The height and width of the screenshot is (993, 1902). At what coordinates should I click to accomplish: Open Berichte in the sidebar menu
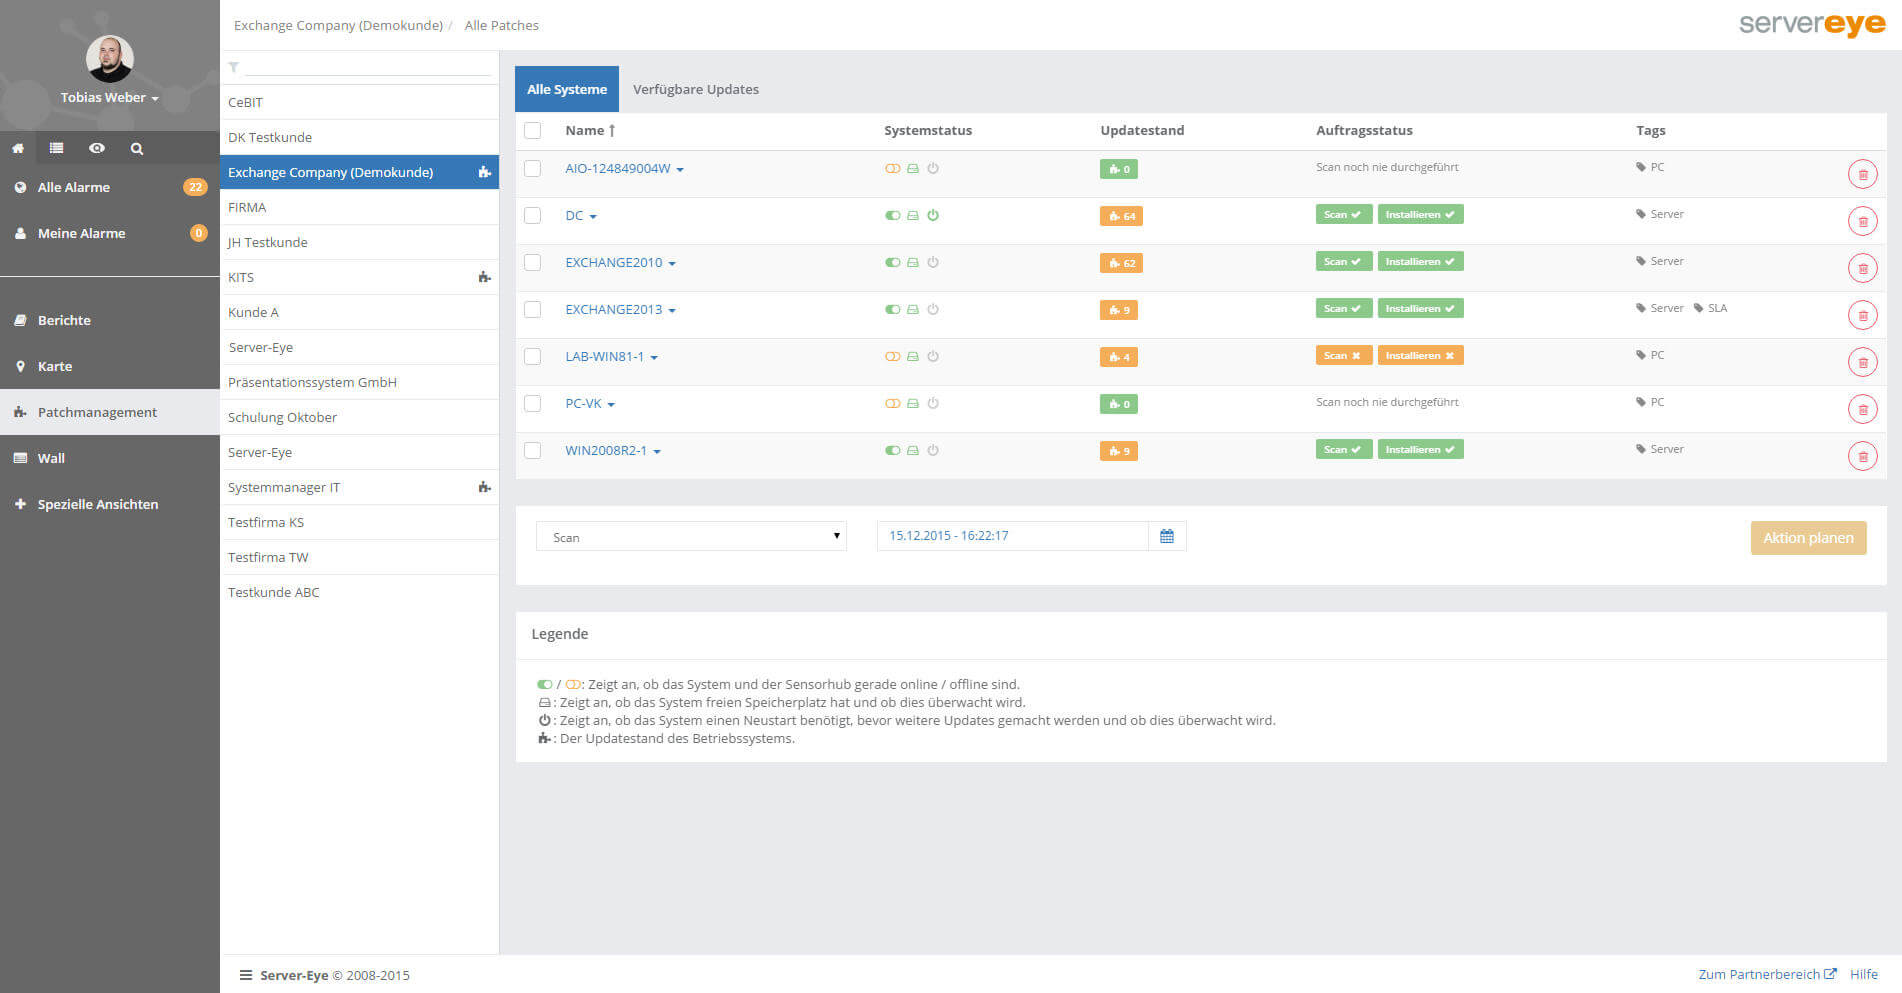(64, 321)
